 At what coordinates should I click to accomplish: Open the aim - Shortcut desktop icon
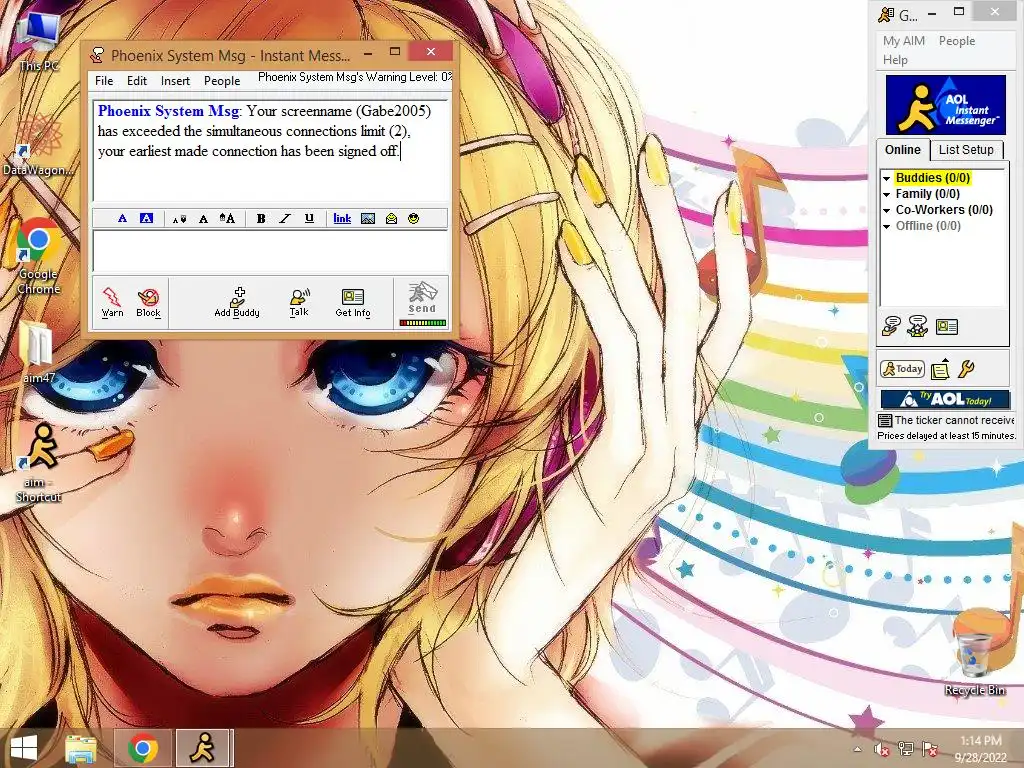39,462
